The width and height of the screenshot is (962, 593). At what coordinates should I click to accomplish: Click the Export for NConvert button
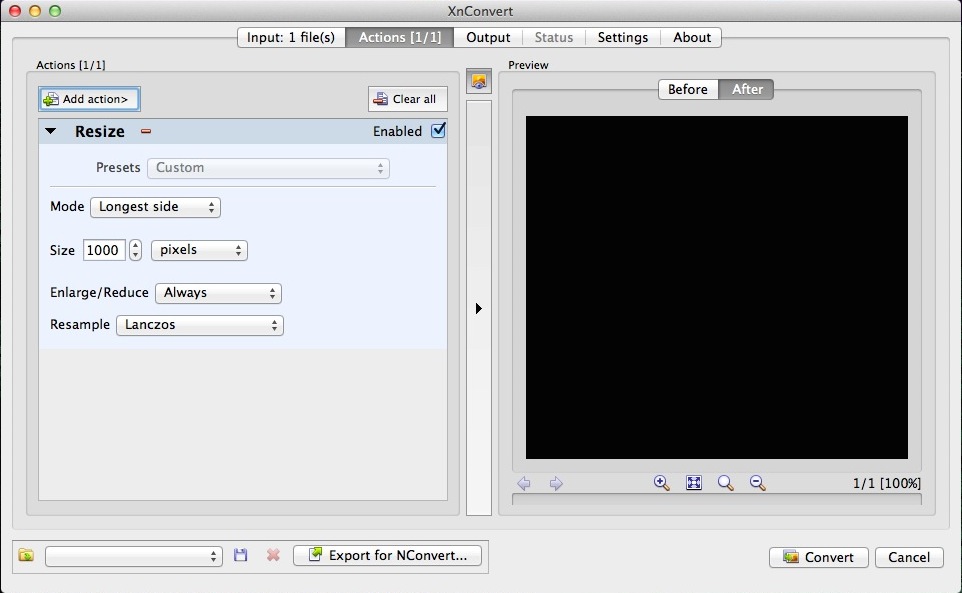pos(388,555)
